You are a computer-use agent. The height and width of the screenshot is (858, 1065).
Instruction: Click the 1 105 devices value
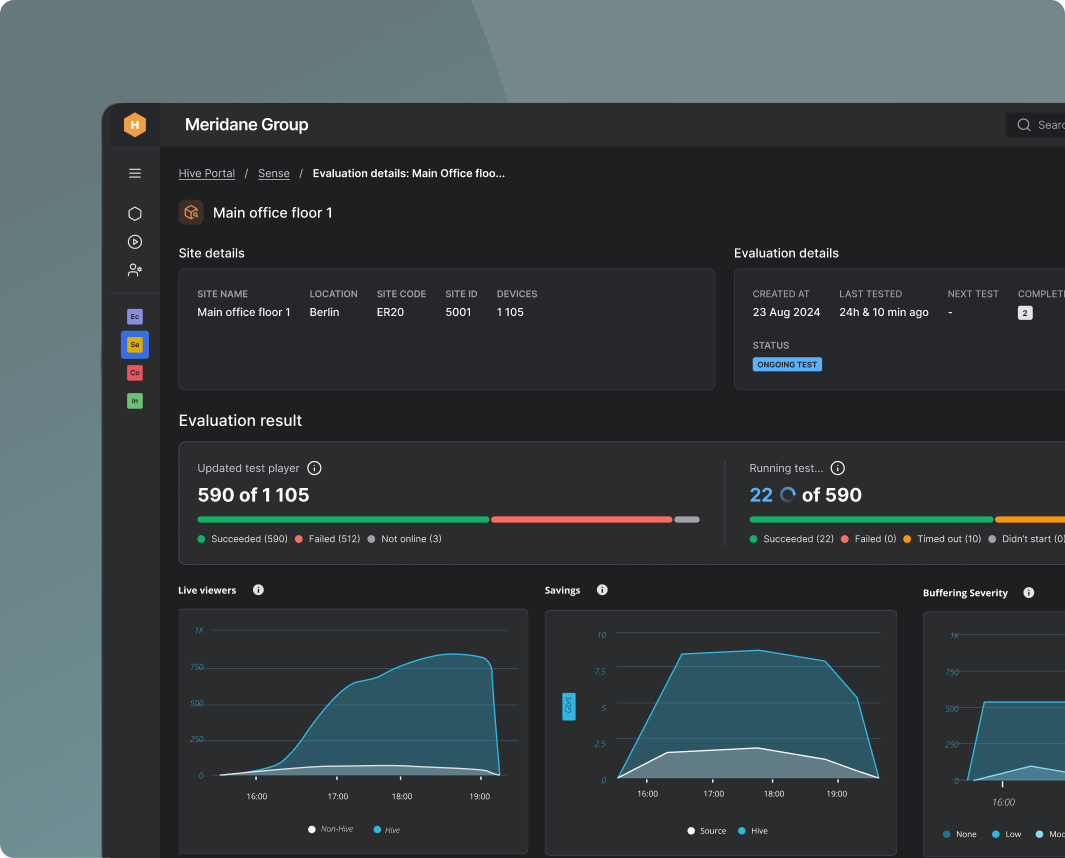click(x=510, y=312)
